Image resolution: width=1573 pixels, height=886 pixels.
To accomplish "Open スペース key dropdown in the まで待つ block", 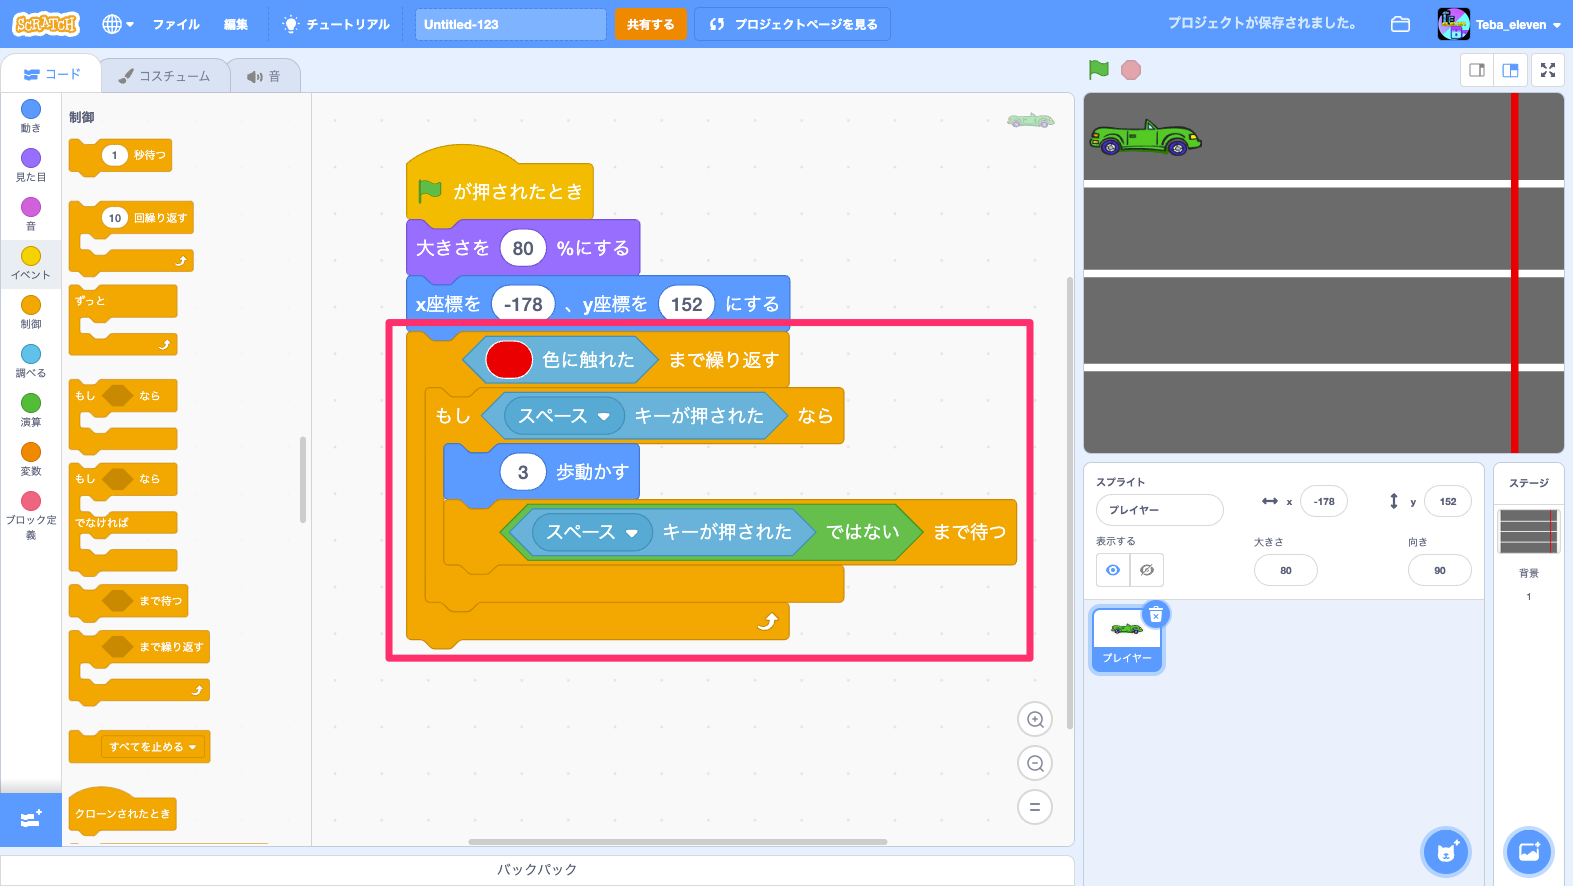I will (x=592, y=532).
